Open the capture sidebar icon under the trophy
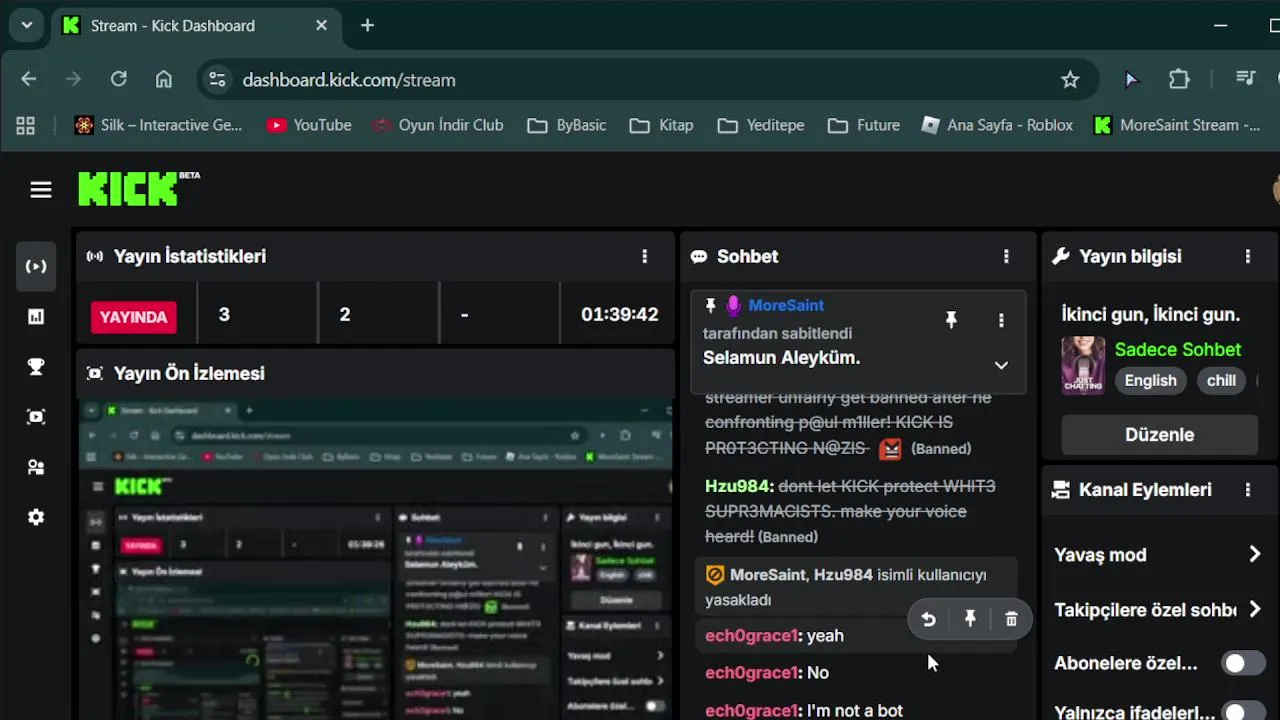Image resolution: width=1280 pixels, height=720 pixels. click(x=36, y=417)
